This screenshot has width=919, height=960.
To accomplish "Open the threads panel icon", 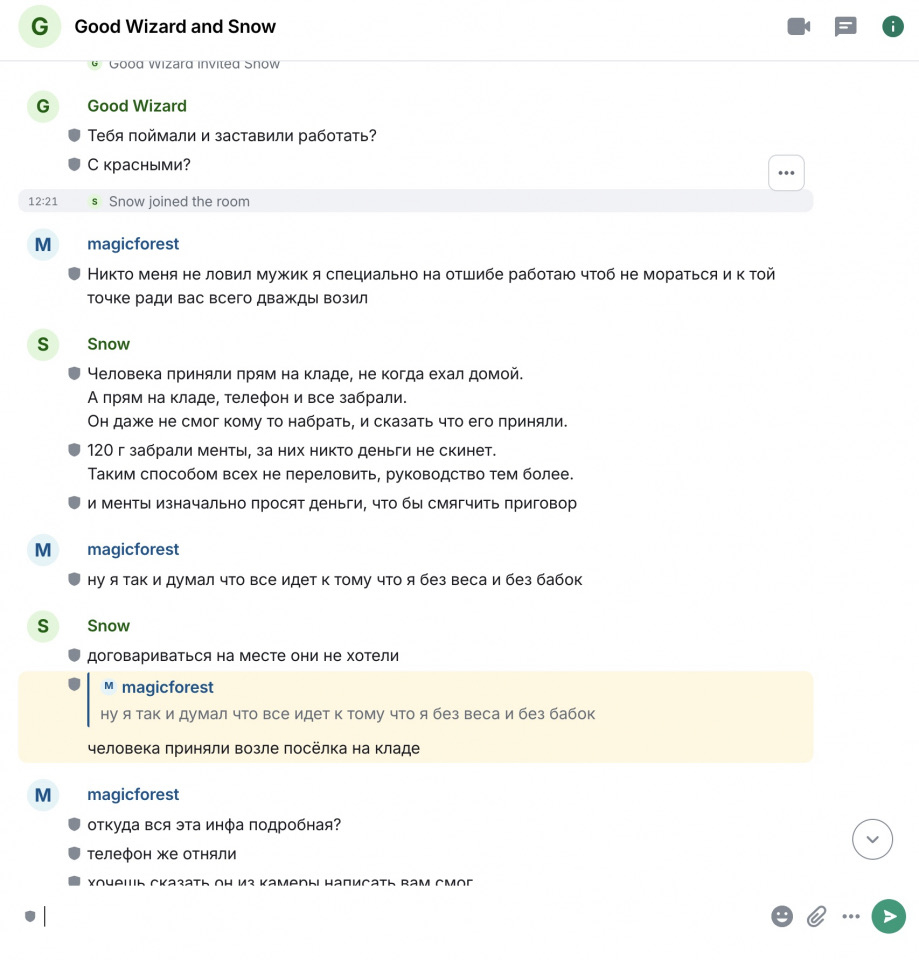I will pyautogui.click(x=846, y=27).
